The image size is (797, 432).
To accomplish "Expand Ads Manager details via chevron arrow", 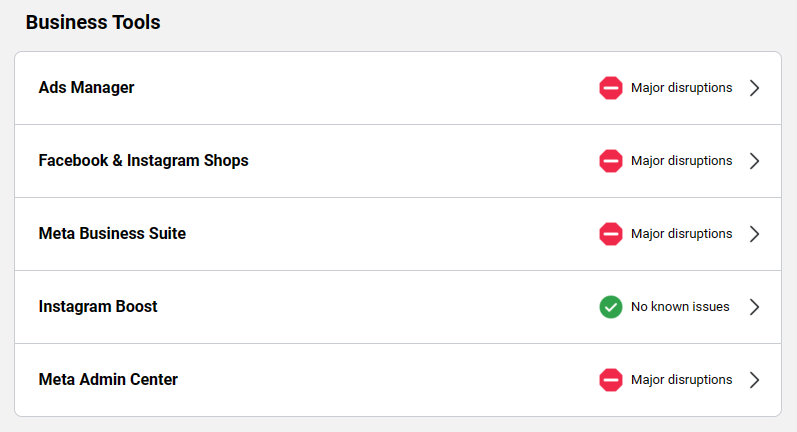I will pyautogui.click(x=755, y=88).
